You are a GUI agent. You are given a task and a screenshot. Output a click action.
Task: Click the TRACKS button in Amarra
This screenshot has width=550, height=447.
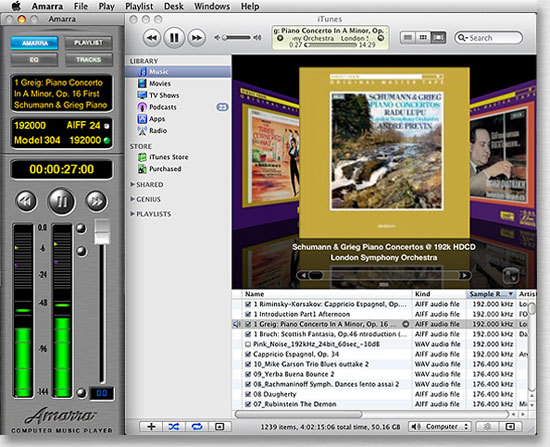(x=88, y=60)
